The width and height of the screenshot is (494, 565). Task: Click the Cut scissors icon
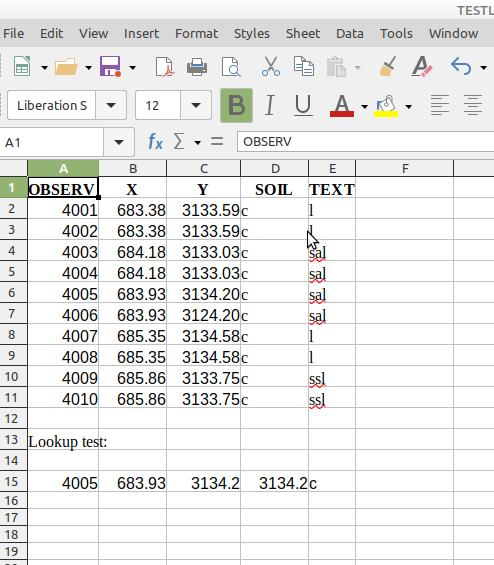tap(271, 66)
